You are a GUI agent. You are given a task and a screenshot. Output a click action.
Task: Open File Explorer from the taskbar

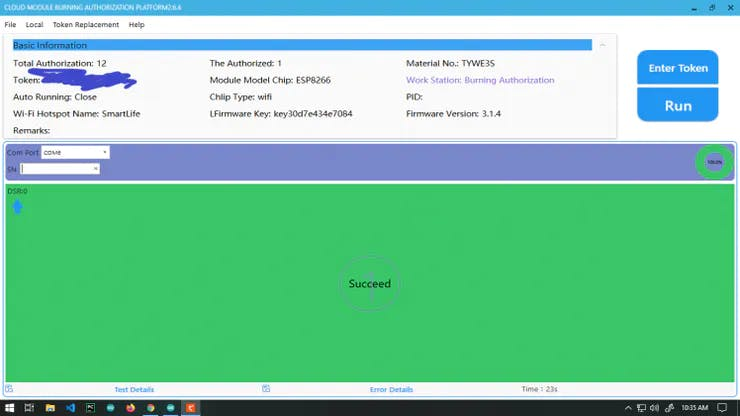[50, 408]
